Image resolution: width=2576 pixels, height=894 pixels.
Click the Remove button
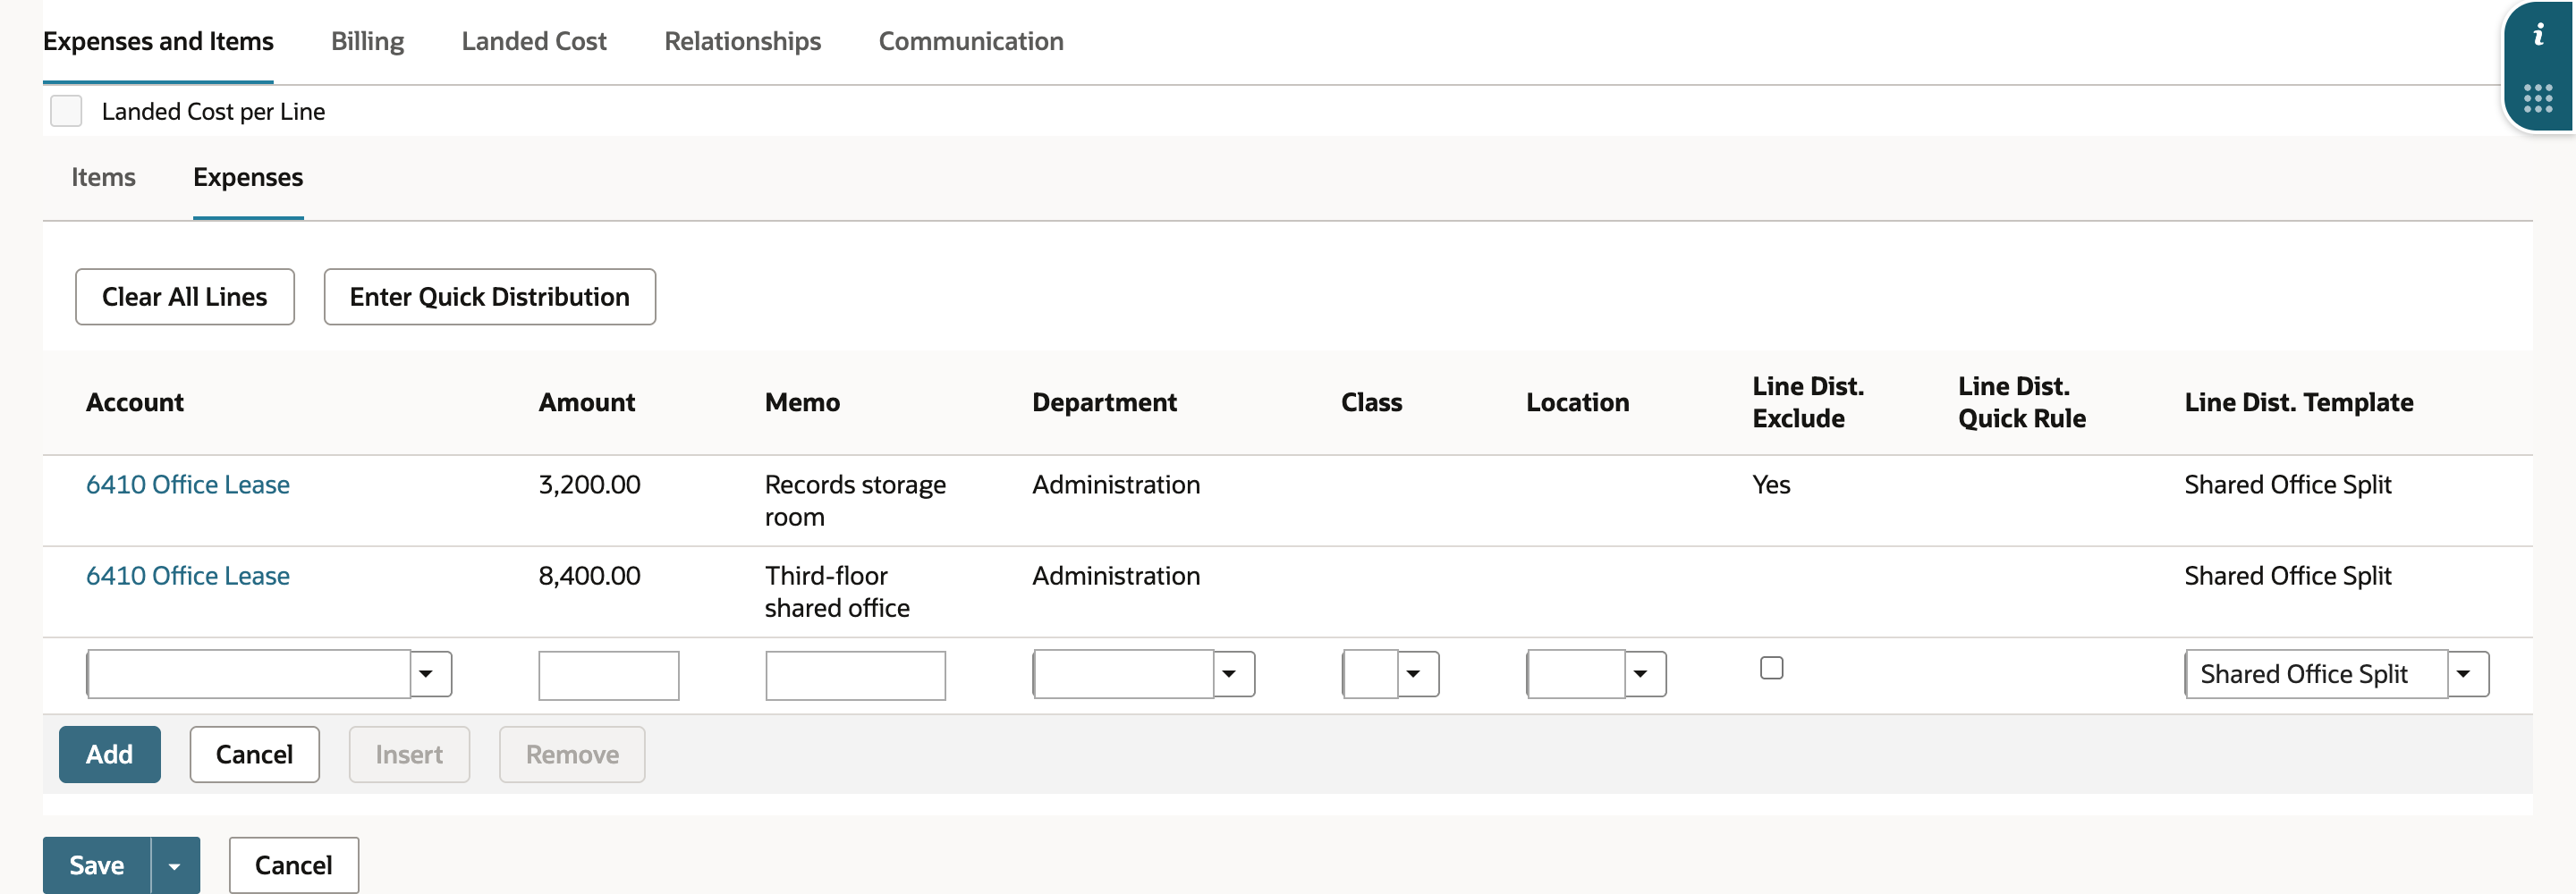(572, 754)
